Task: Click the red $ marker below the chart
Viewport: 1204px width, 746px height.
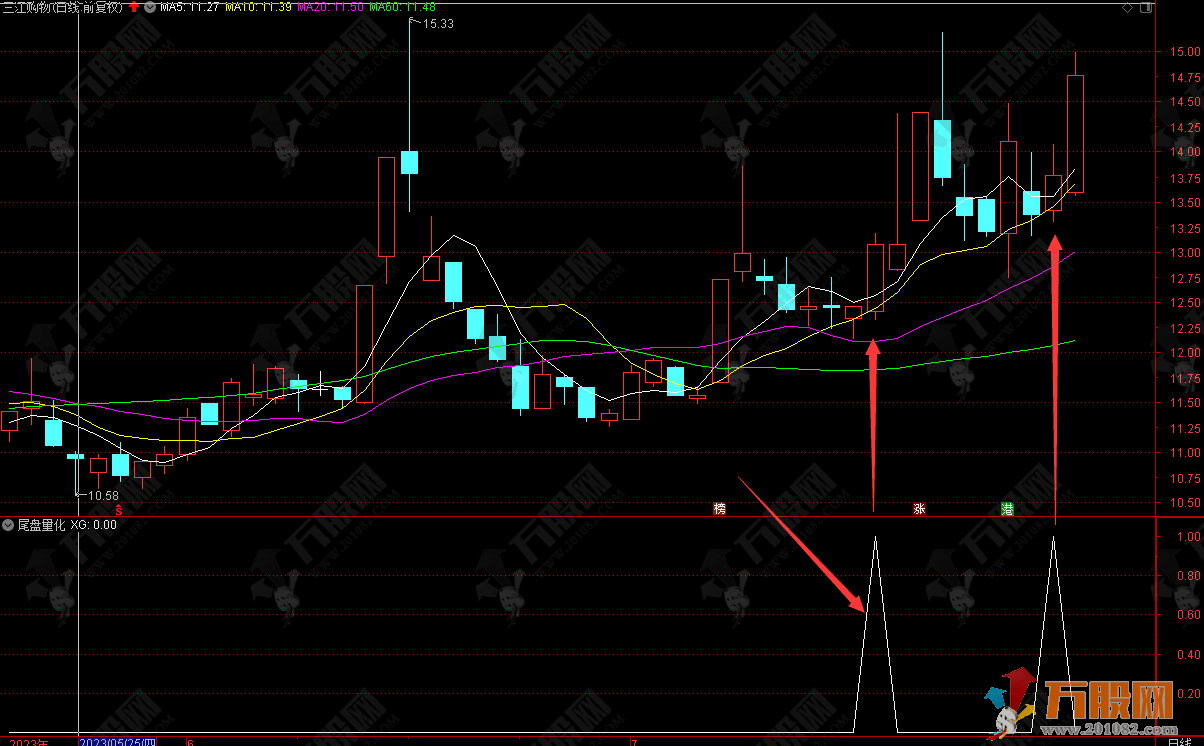Action: point(118,509)
